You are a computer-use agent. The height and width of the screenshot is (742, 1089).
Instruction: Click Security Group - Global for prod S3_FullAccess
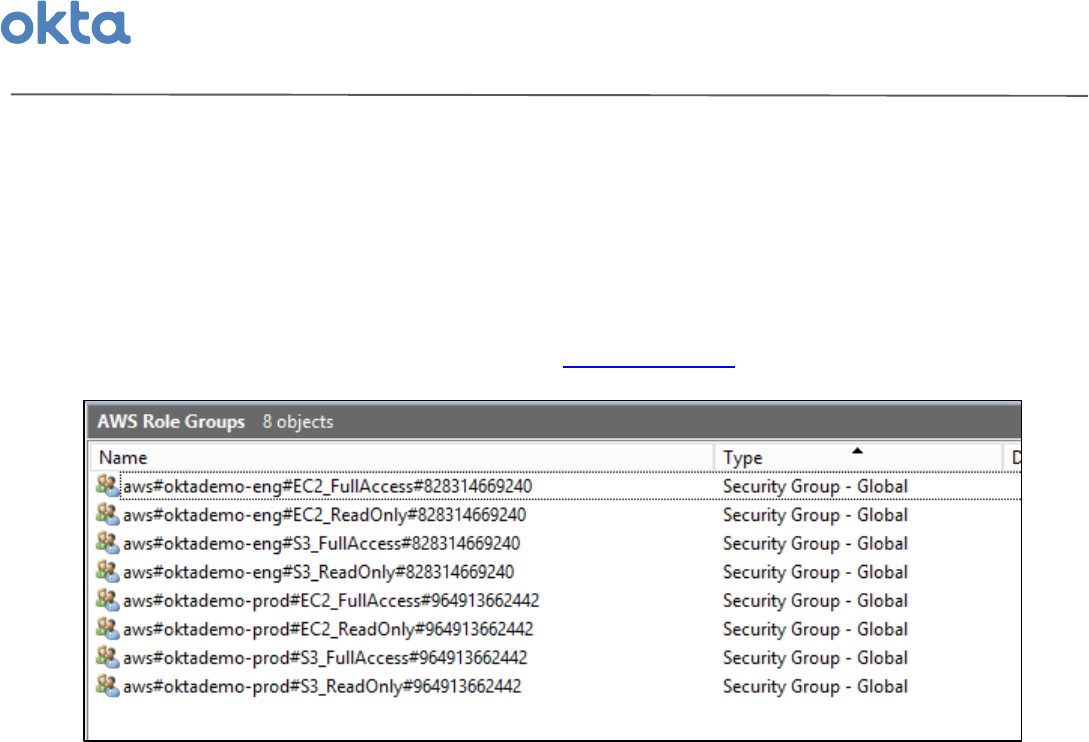[x=815, y=657]
